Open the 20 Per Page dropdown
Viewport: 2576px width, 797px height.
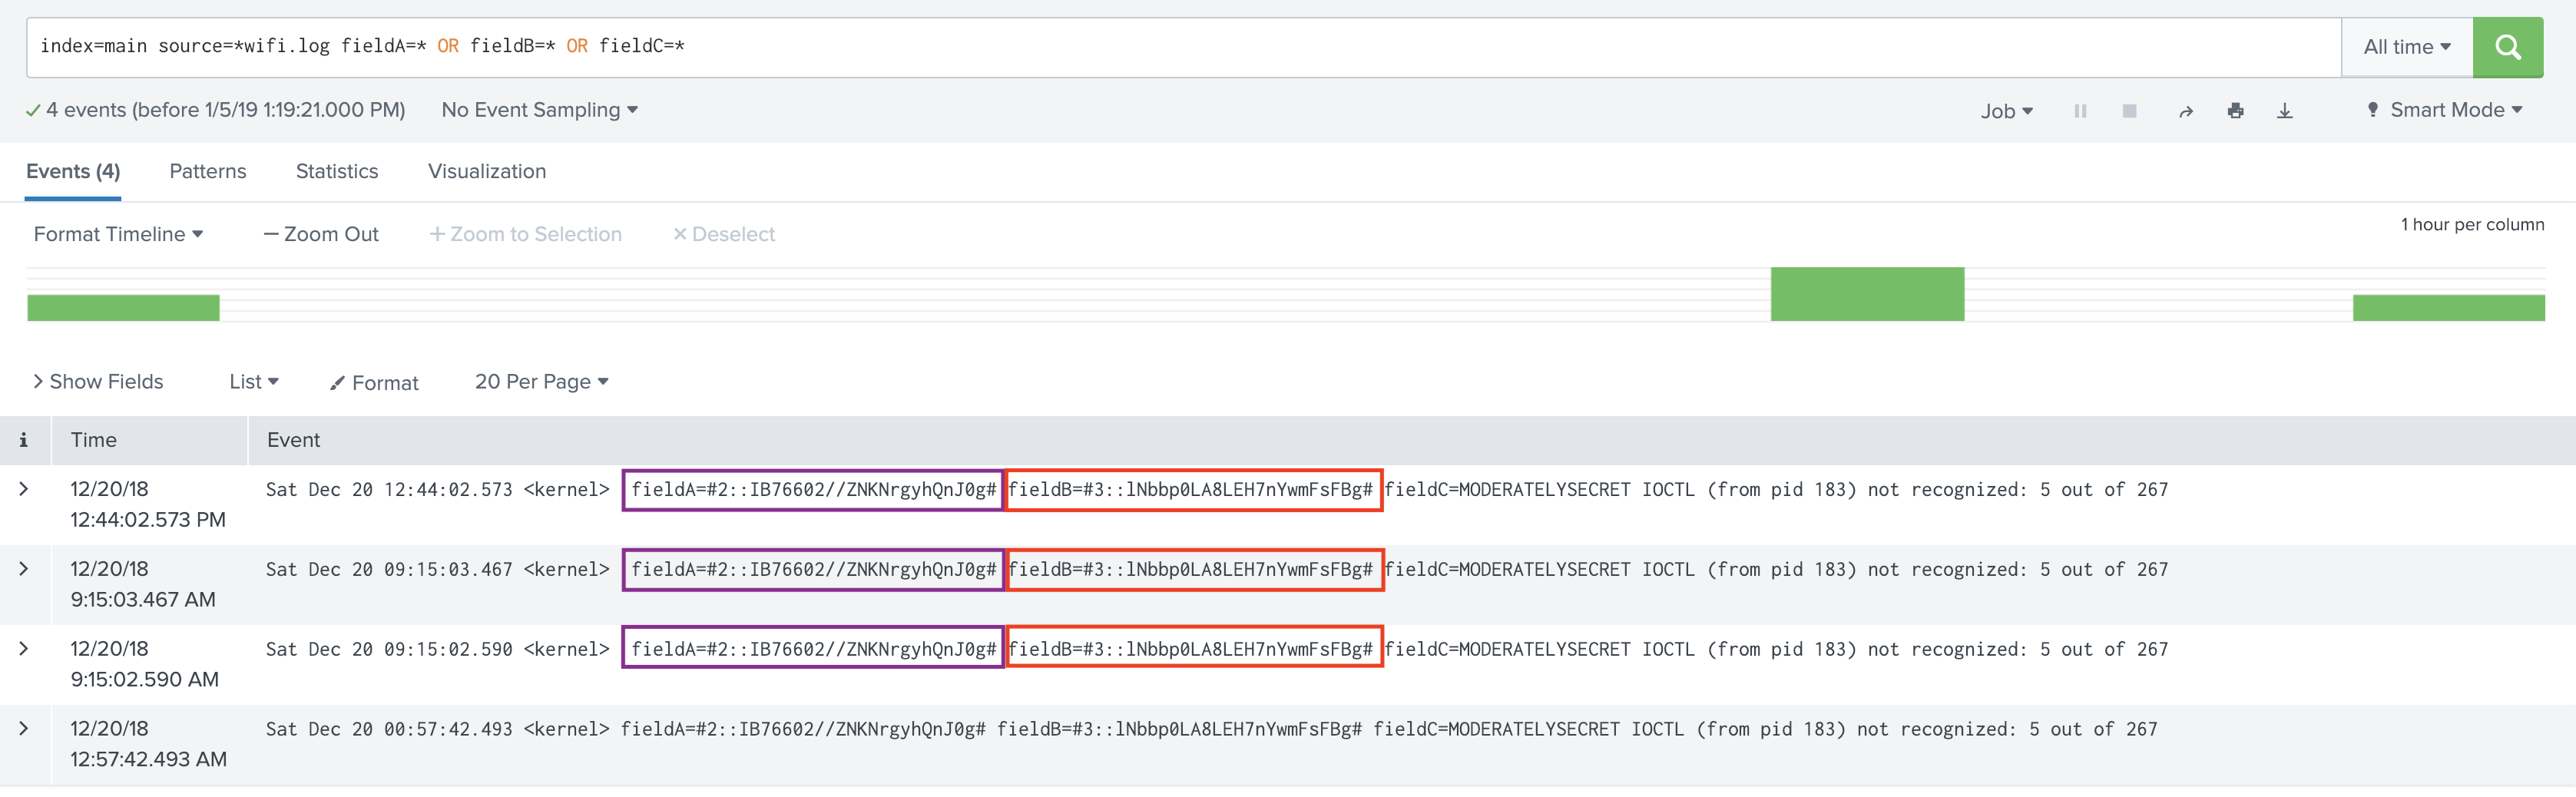(x=541, y=381)
